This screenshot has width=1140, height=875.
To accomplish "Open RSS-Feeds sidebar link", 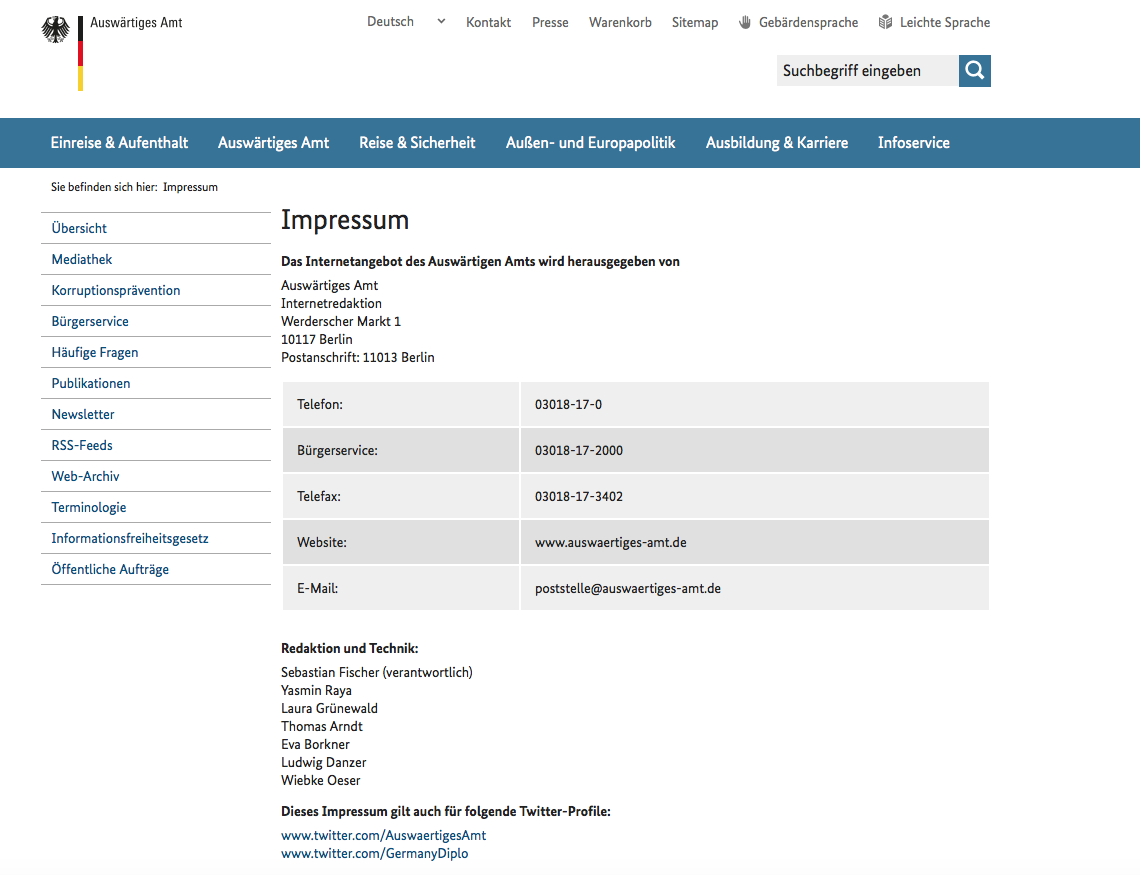I will point(156,445).
